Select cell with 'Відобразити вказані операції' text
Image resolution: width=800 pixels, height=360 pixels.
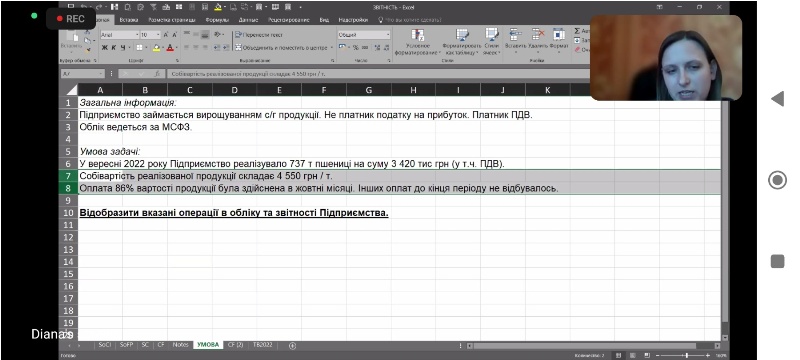pyautogui.click(x=234, y=213)
